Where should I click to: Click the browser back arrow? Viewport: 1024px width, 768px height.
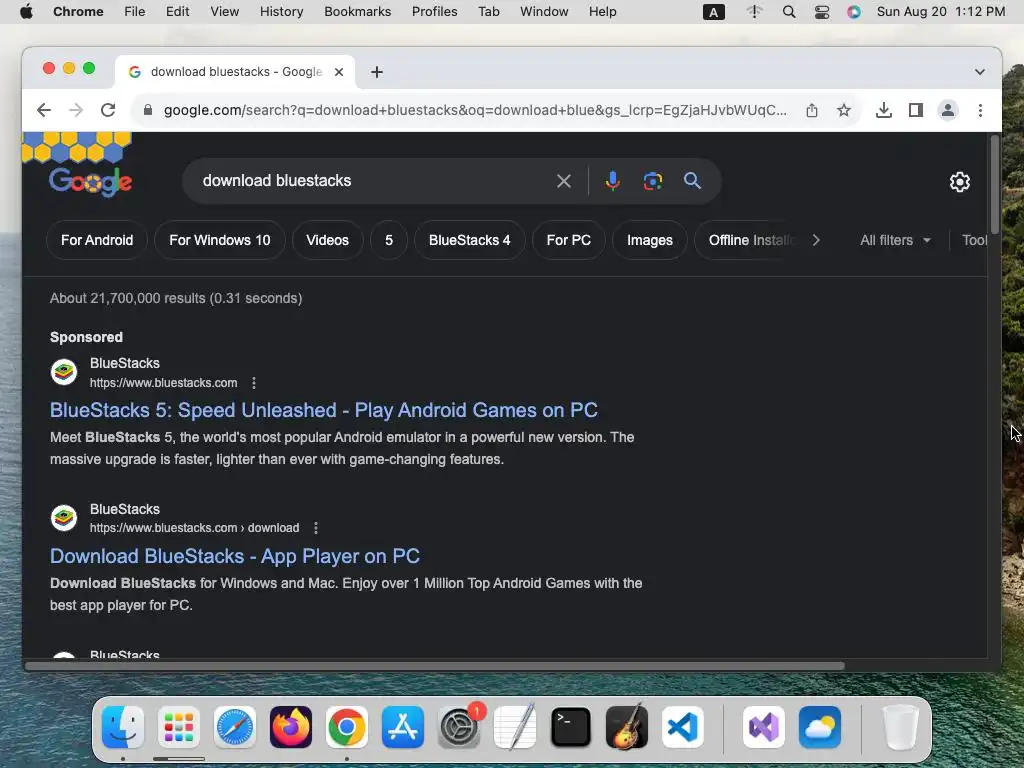(44, 110)
